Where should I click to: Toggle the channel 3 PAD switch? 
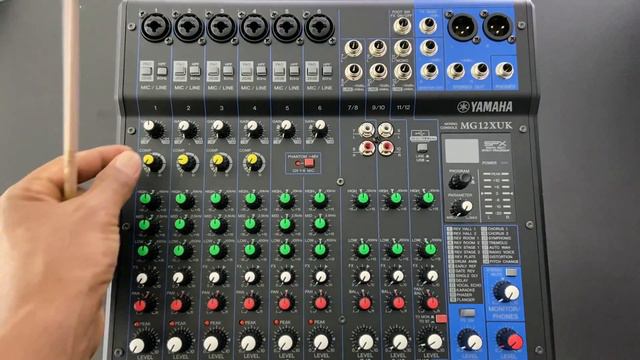tap(213, 71)
